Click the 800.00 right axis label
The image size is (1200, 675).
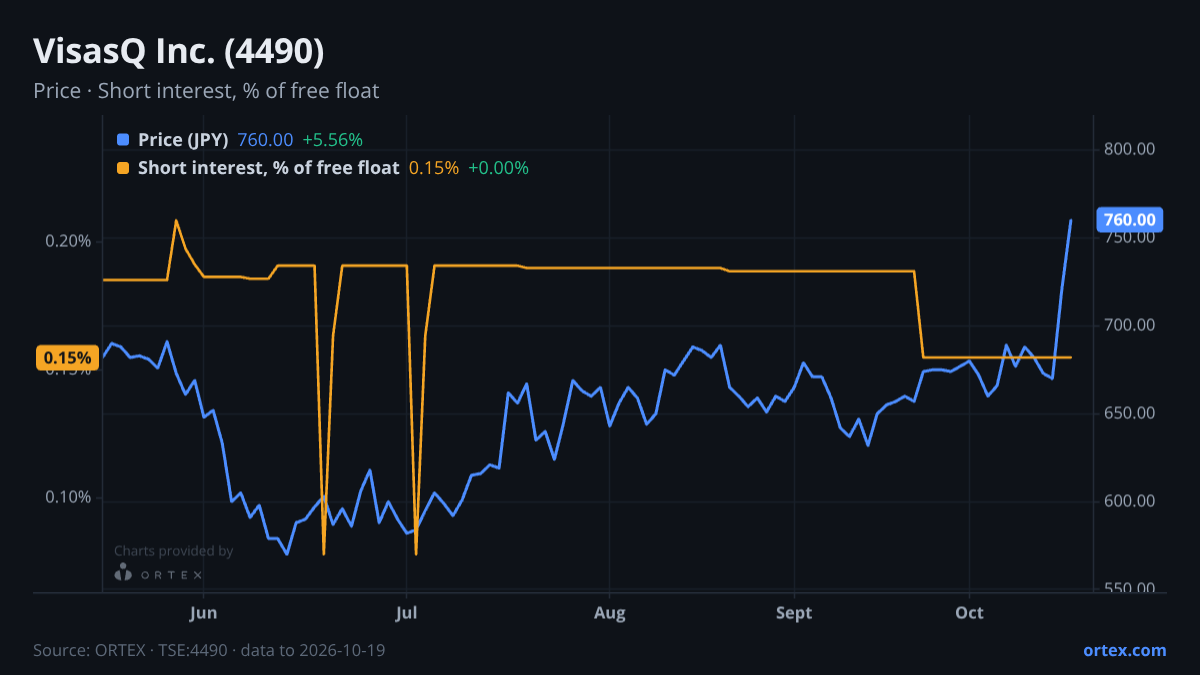[1130, 149]
